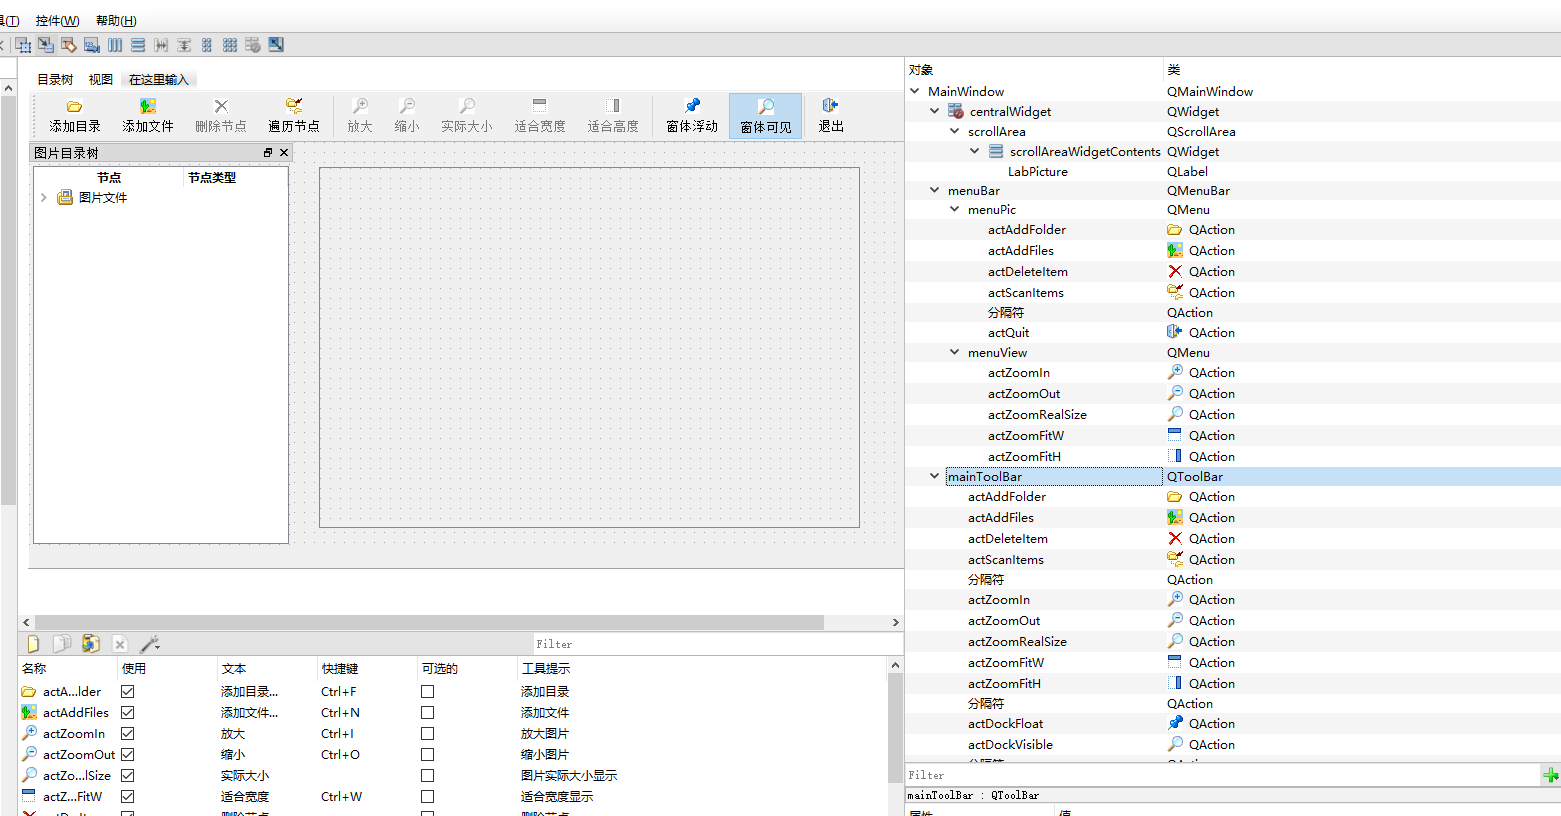The width and height of the screenshot is (1561, 816).
Task: Check the 可选的 checkbox for actZoomIn
Action: (428, 734)
